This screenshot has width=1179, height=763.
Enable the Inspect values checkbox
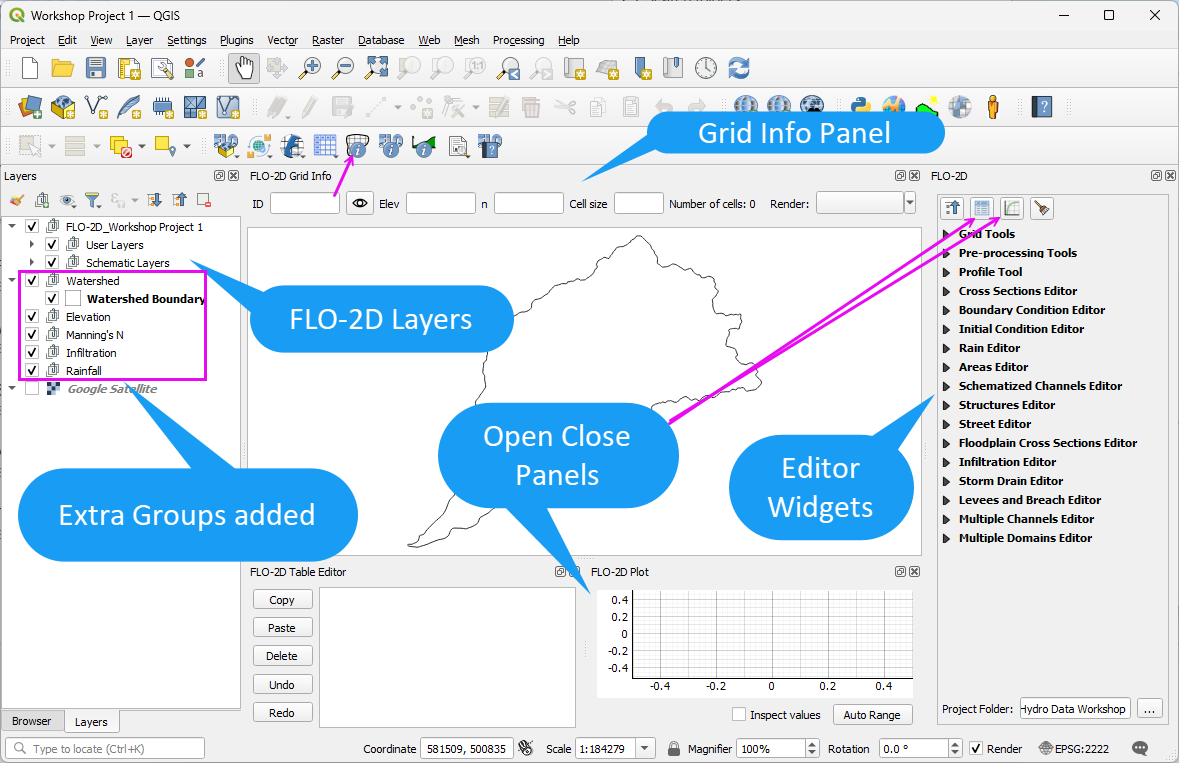click(x=739, y=715)
